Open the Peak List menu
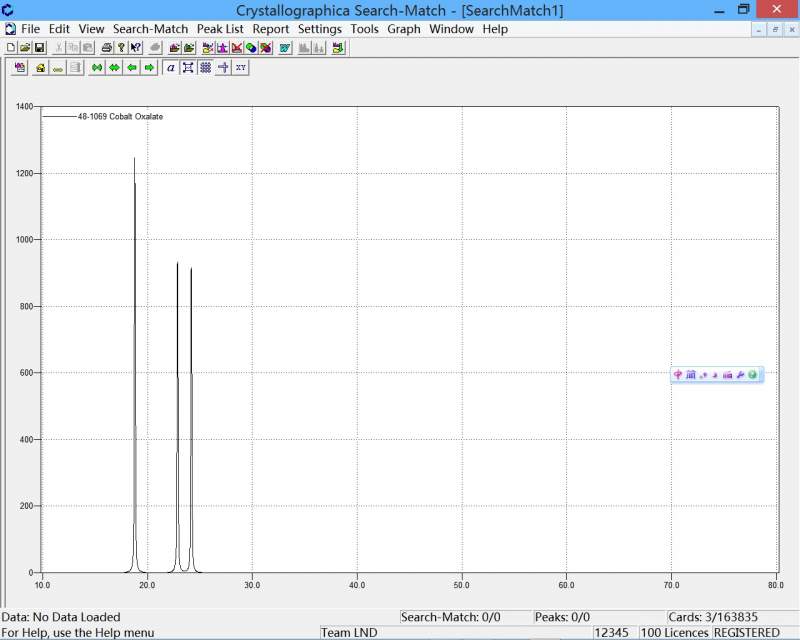This screenshot has height=640, width=800. point(220,29)
